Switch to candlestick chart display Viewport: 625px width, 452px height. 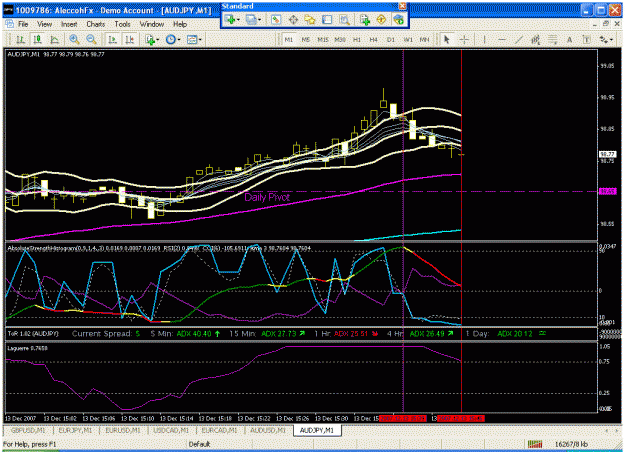(x=37, y=39)
